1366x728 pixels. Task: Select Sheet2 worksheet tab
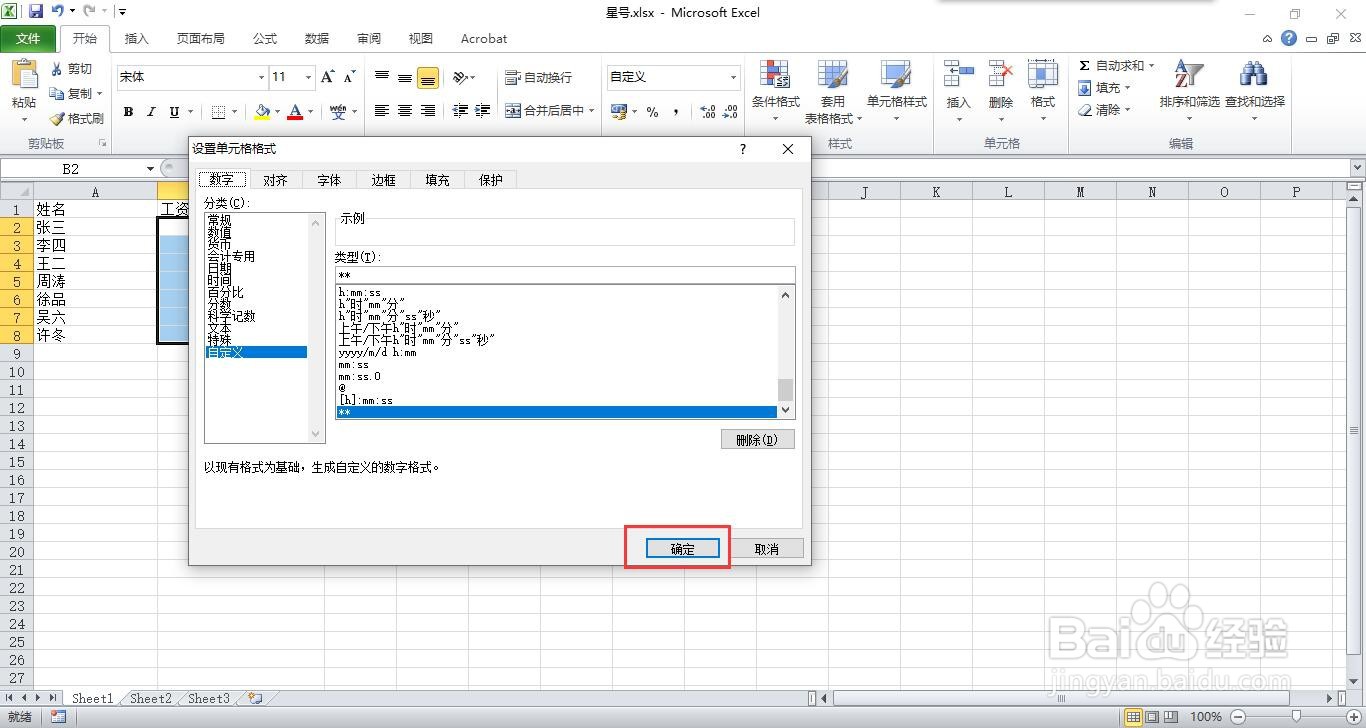pos(151,699)
